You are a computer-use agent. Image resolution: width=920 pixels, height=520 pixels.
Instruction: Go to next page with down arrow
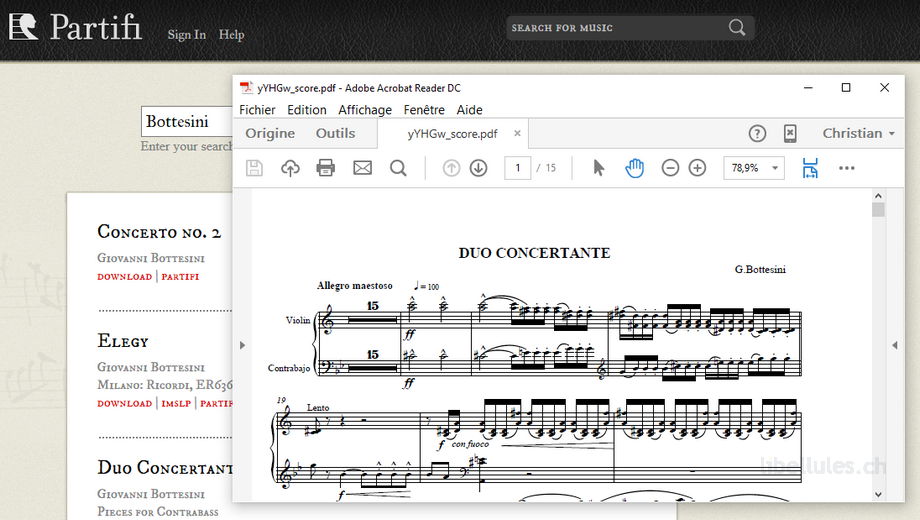click(479, 168)
